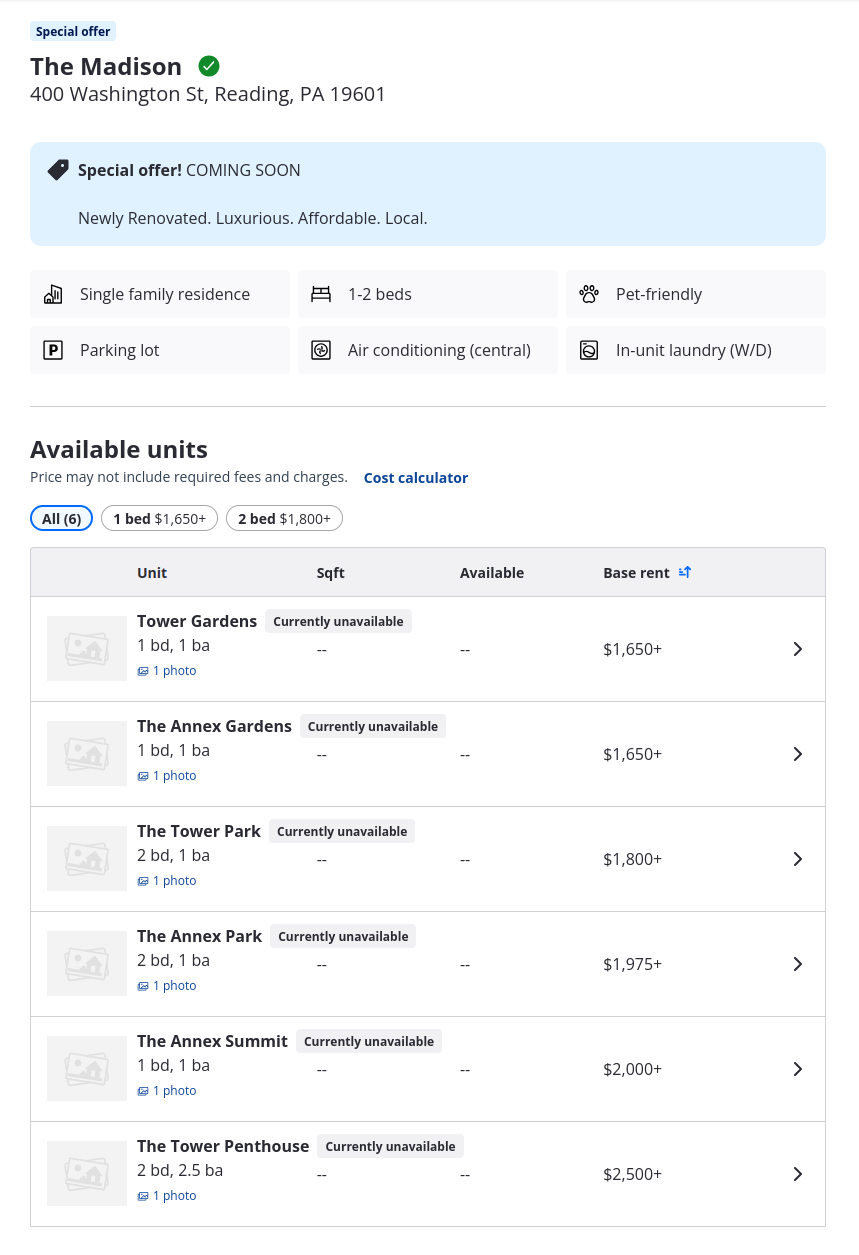The image size is (859, 1255).
Task: Filter by 2 bed $1,800+ units
Action: [284, 518]
